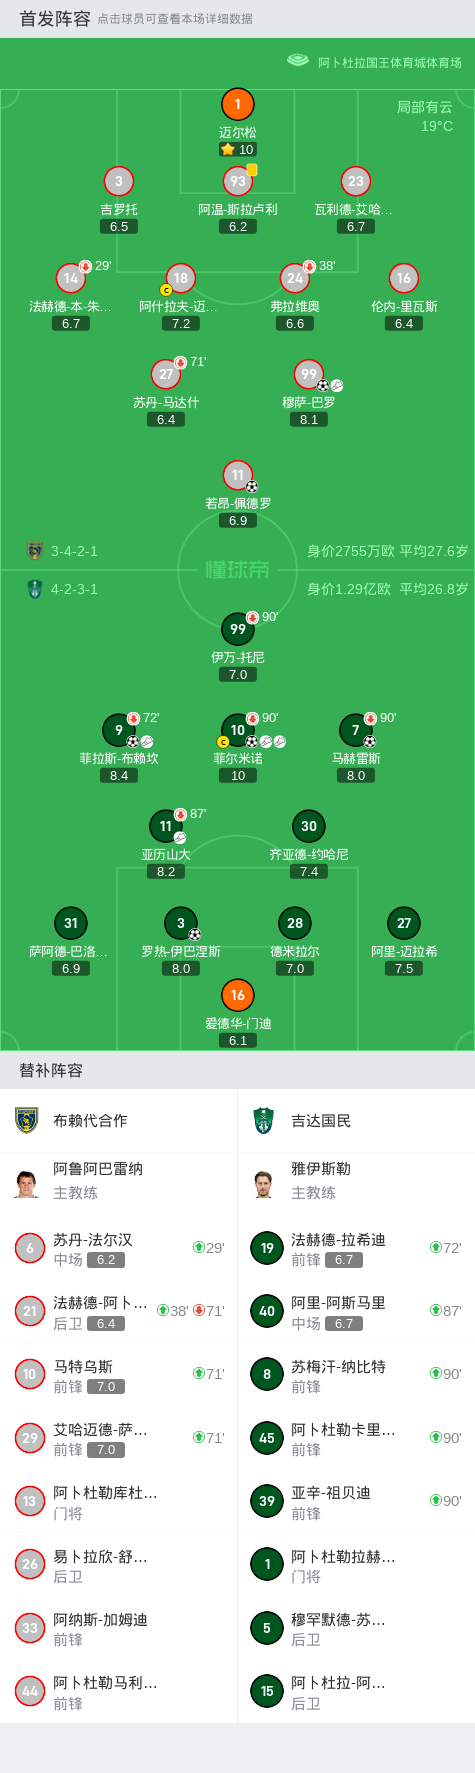Select substitute 苏丹-法尔汉 row

click(x=118, y=1248)
